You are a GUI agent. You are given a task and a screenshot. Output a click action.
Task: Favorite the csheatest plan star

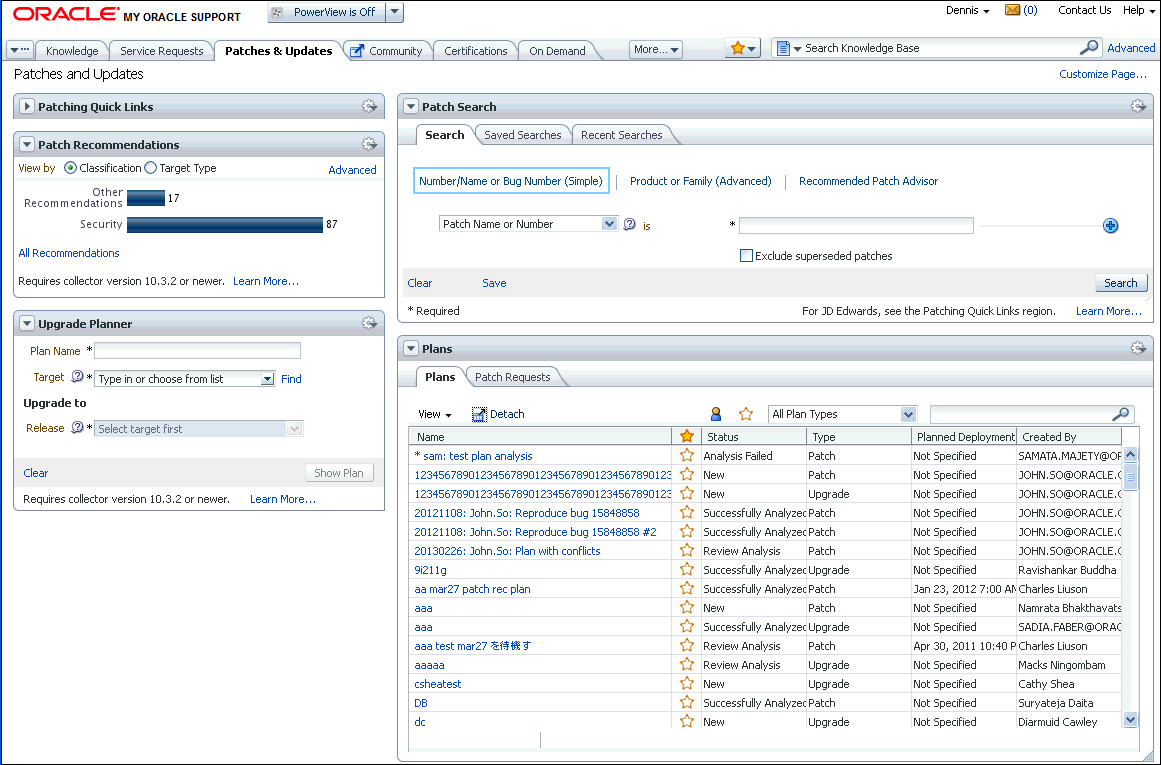687,684
